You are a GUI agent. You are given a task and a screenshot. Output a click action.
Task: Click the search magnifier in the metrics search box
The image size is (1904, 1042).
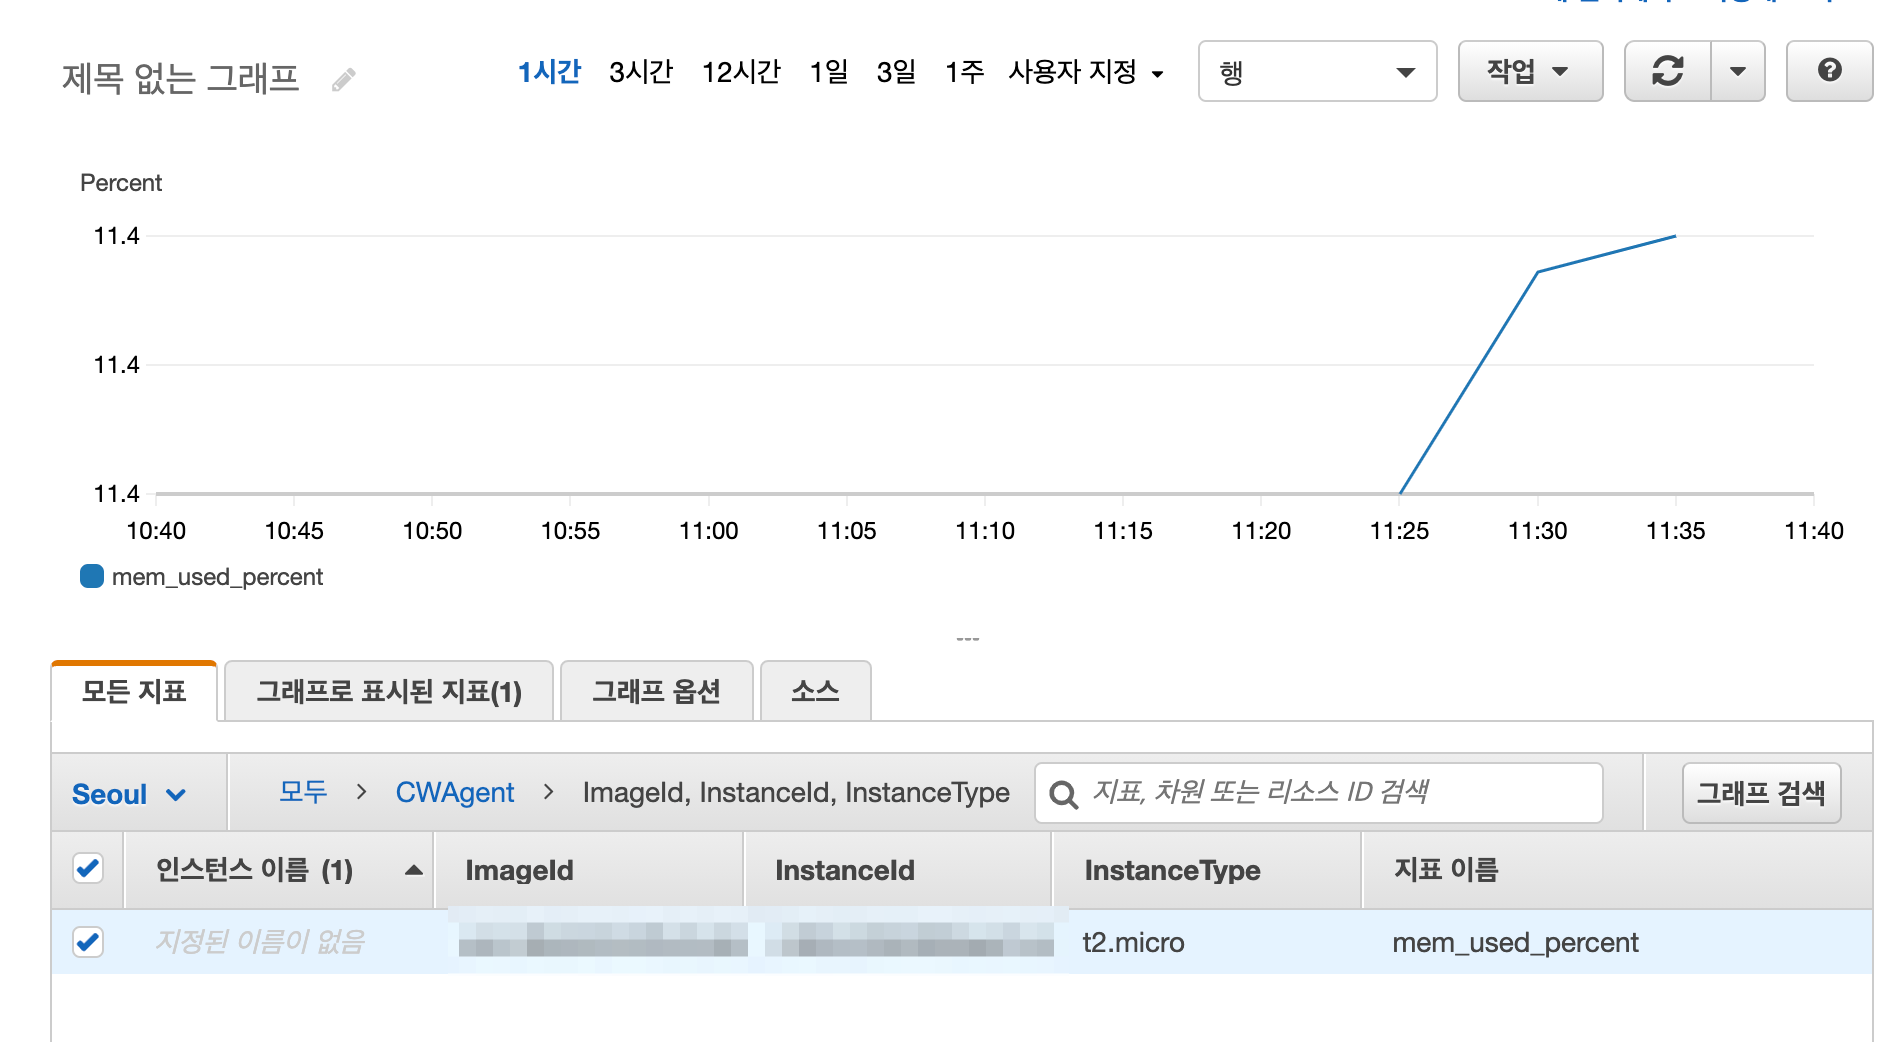(1063, 793)
